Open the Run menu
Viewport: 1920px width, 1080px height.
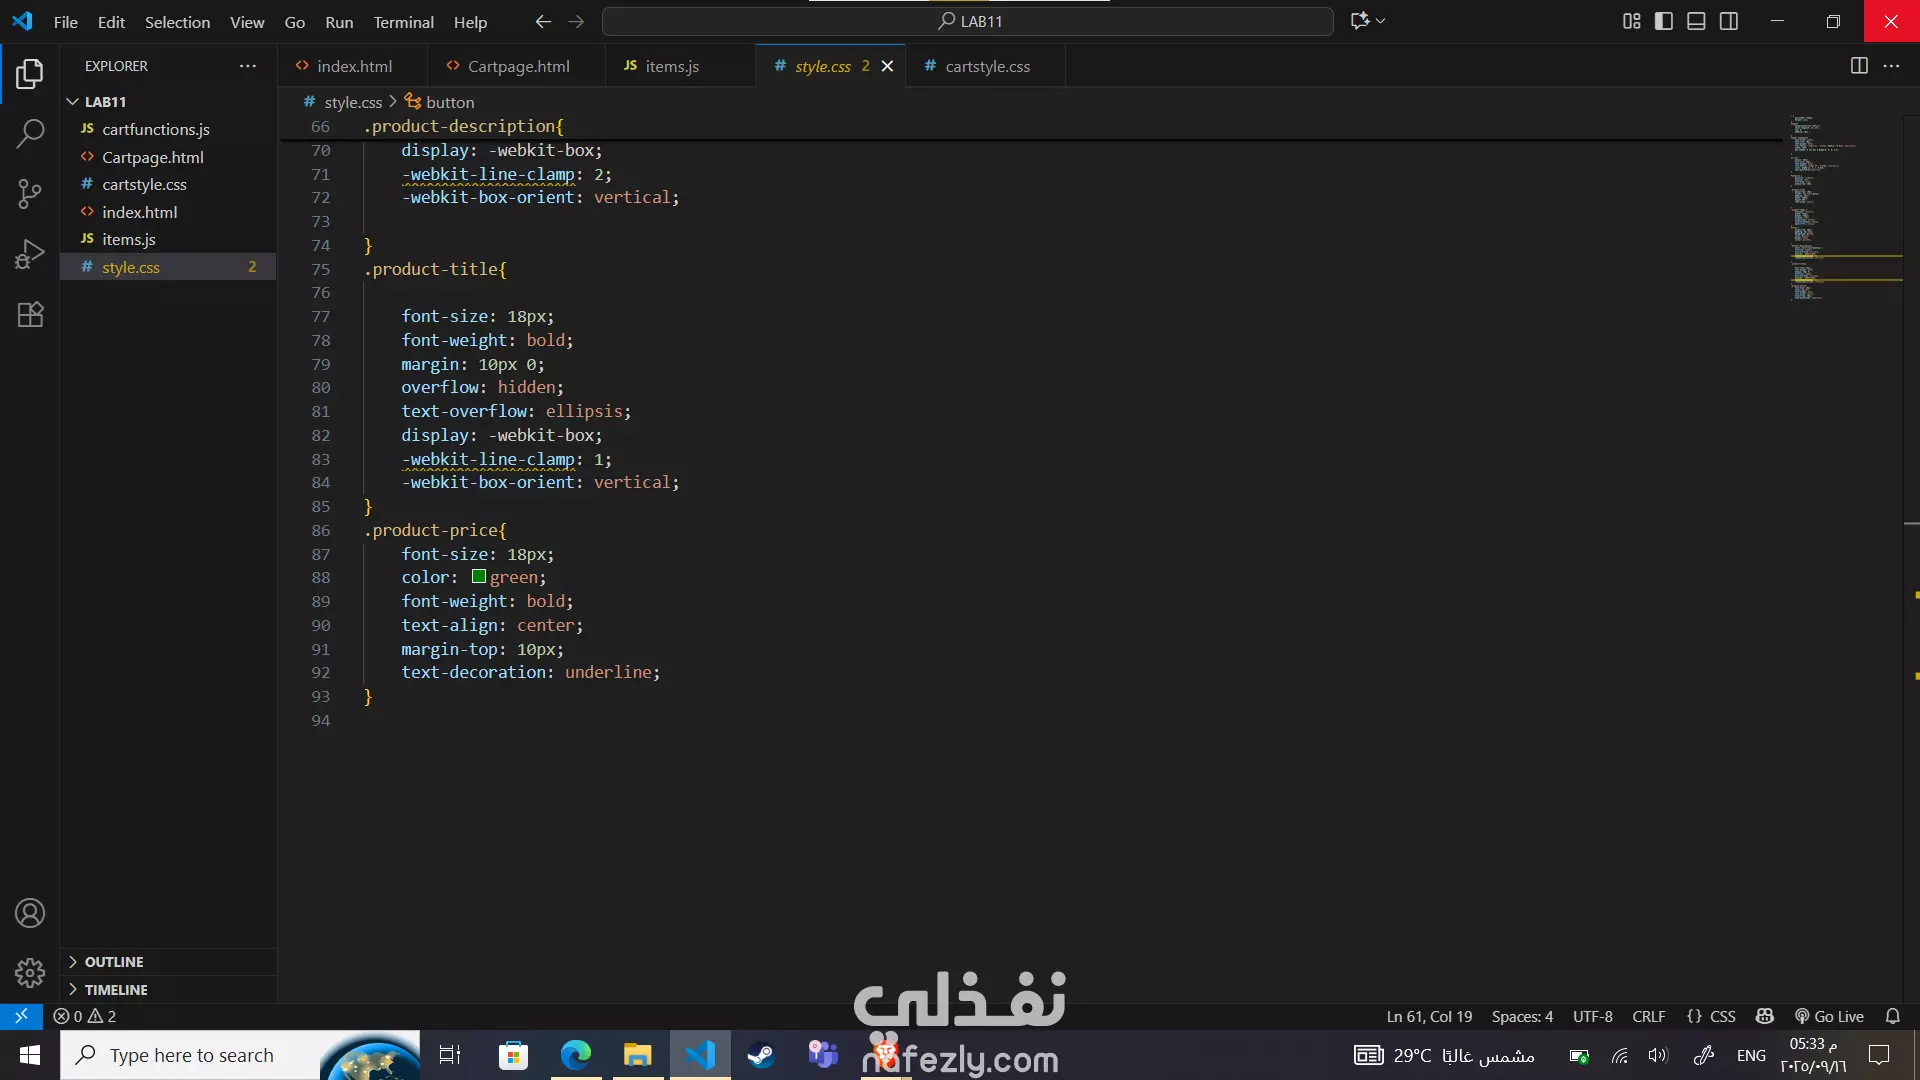coord(339,22)
